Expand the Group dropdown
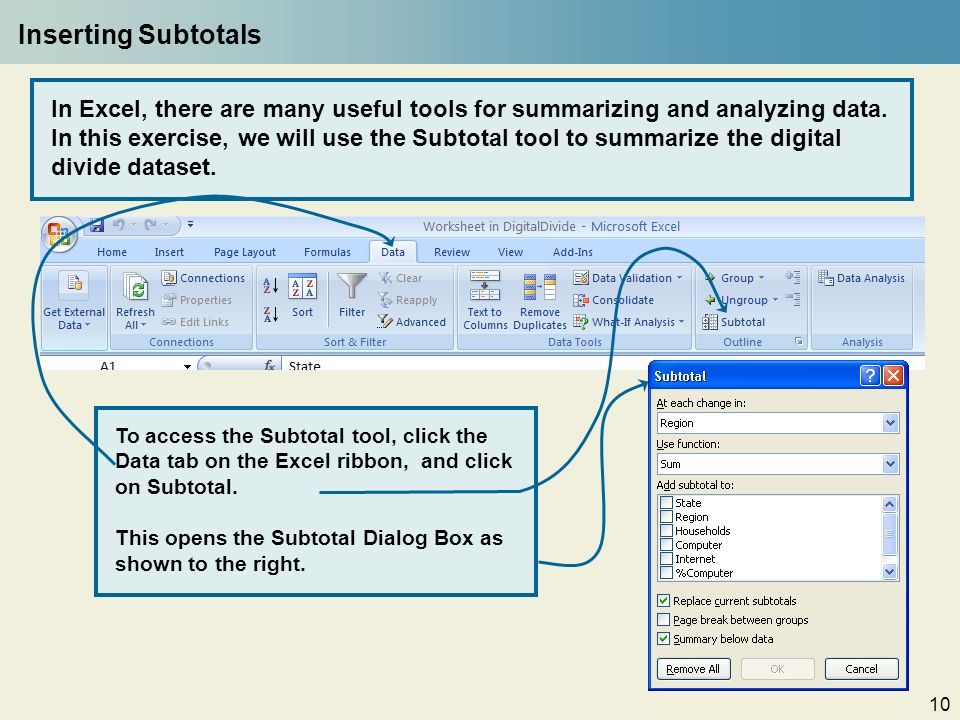The image size is (960, 720). click(762, 278)
